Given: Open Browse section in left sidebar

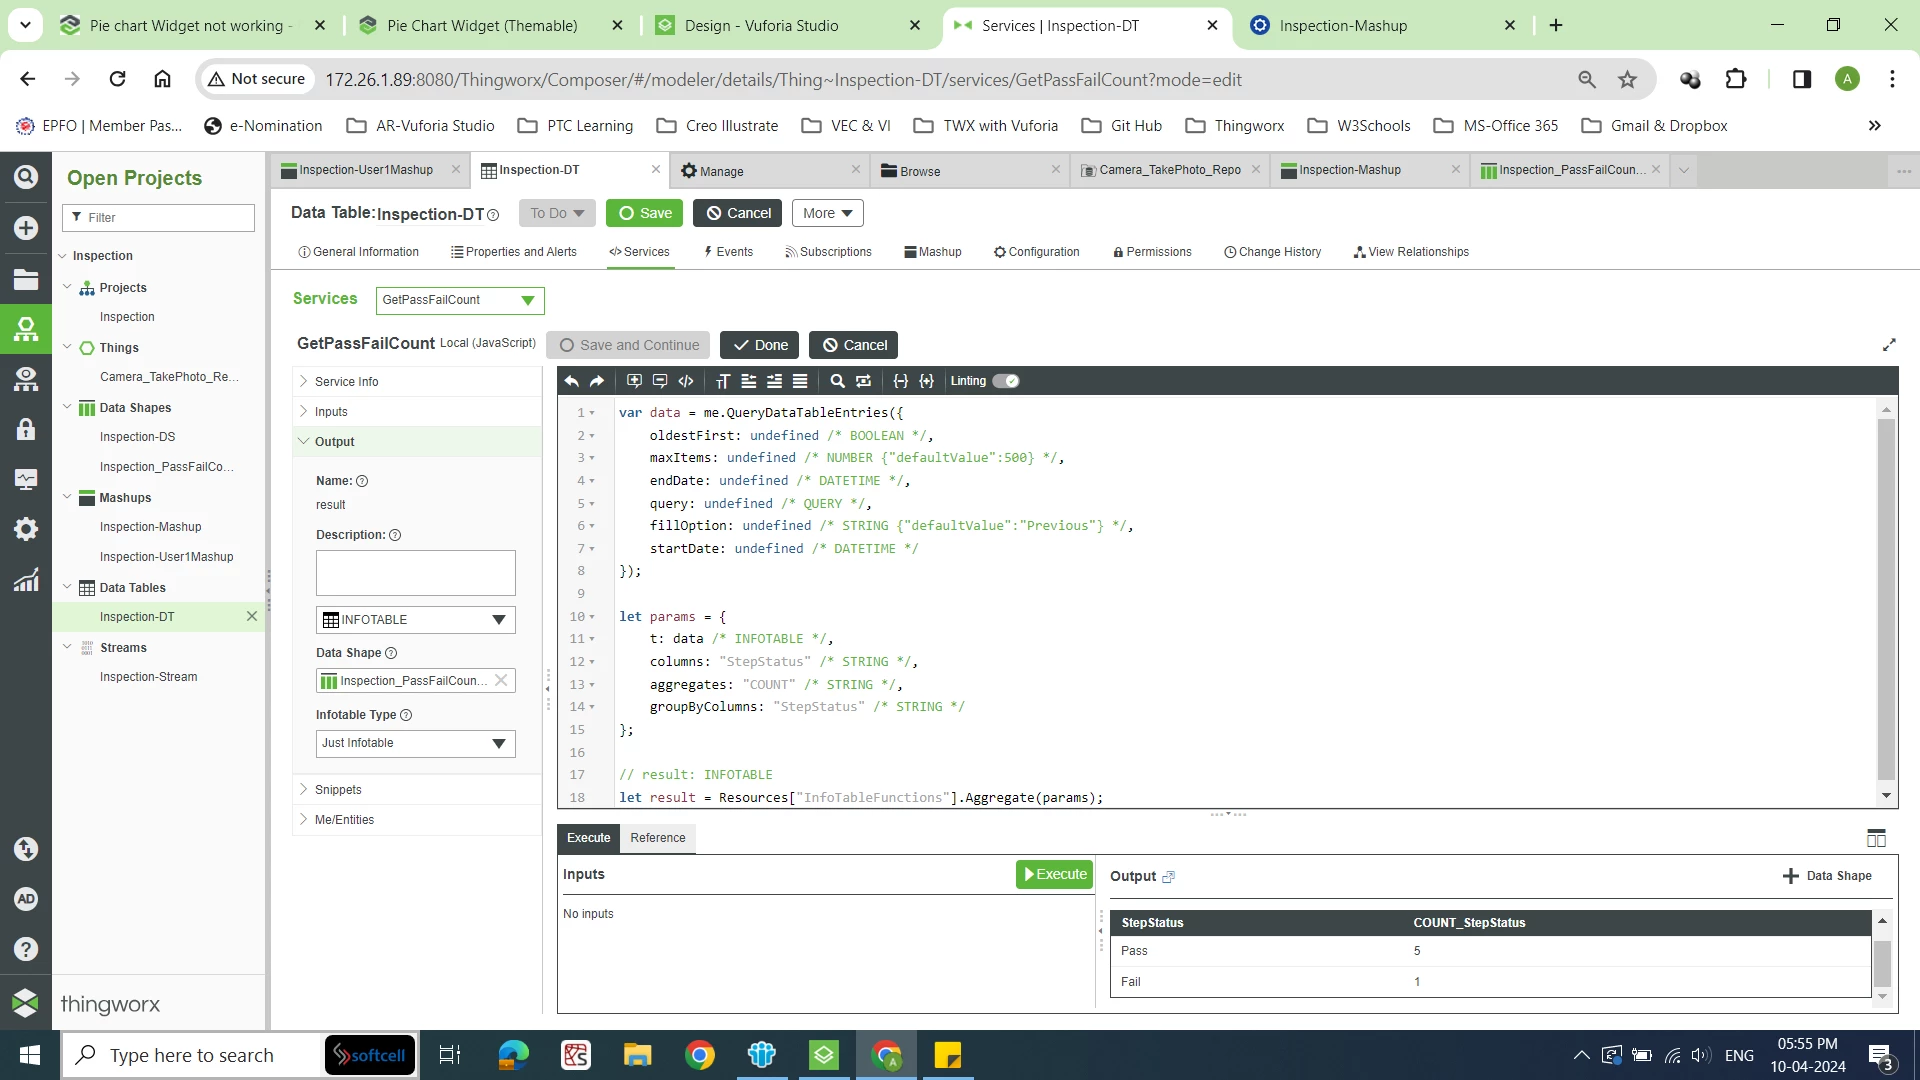Looking at the screenshot, I should tap(26, 280).
